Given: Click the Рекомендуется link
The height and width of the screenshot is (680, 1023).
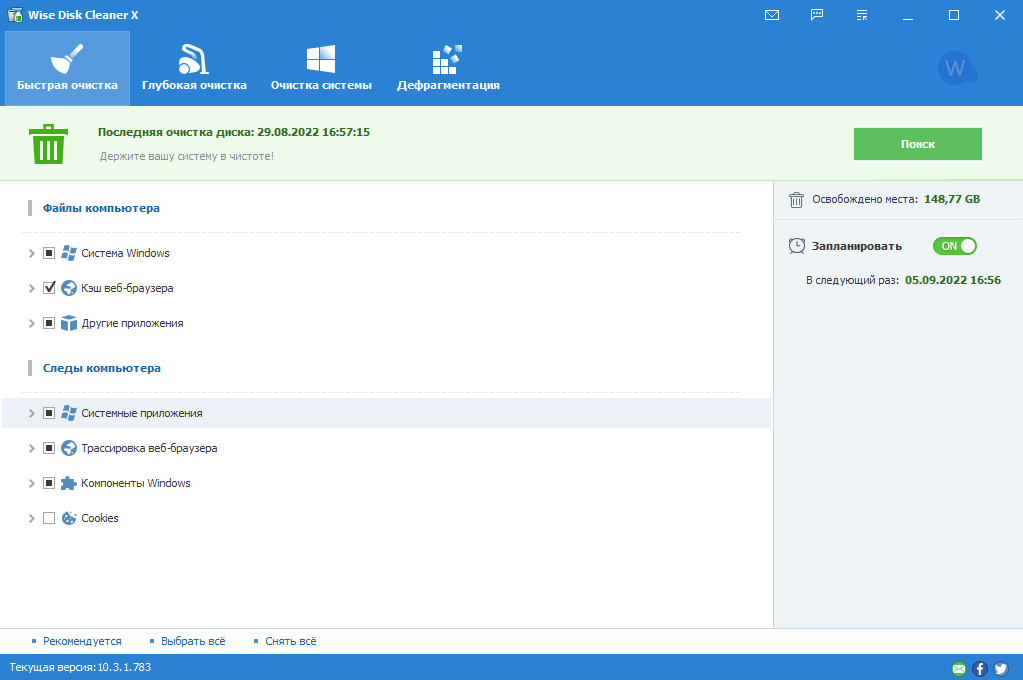Looking at the screenshot, I should click(x=82, y=641).
